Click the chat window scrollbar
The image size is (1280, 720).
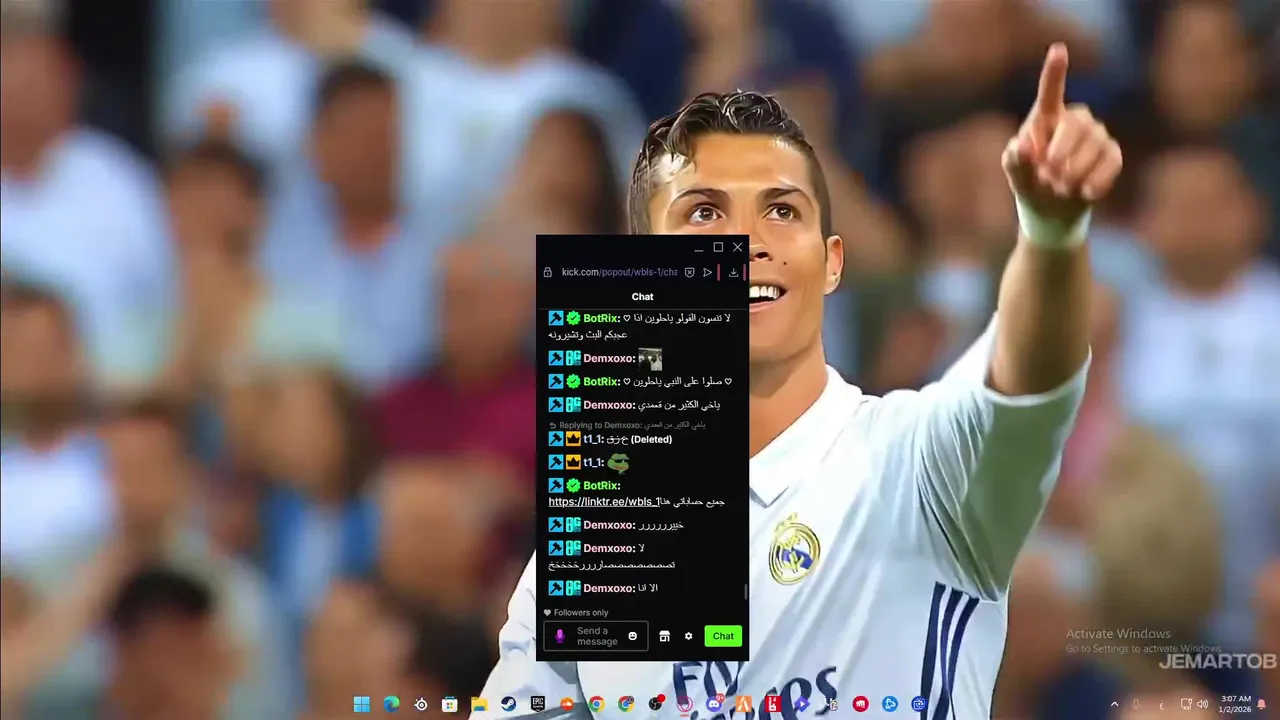click(746, 593)
